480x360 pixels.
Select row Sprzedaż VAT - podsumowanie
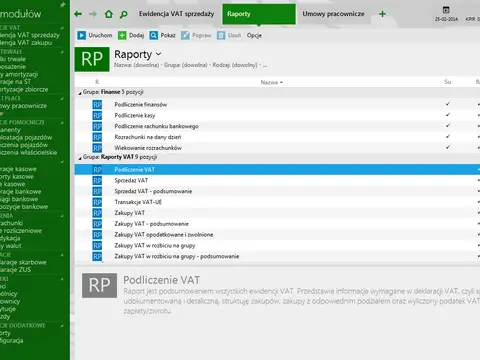[x=277, y=191]
